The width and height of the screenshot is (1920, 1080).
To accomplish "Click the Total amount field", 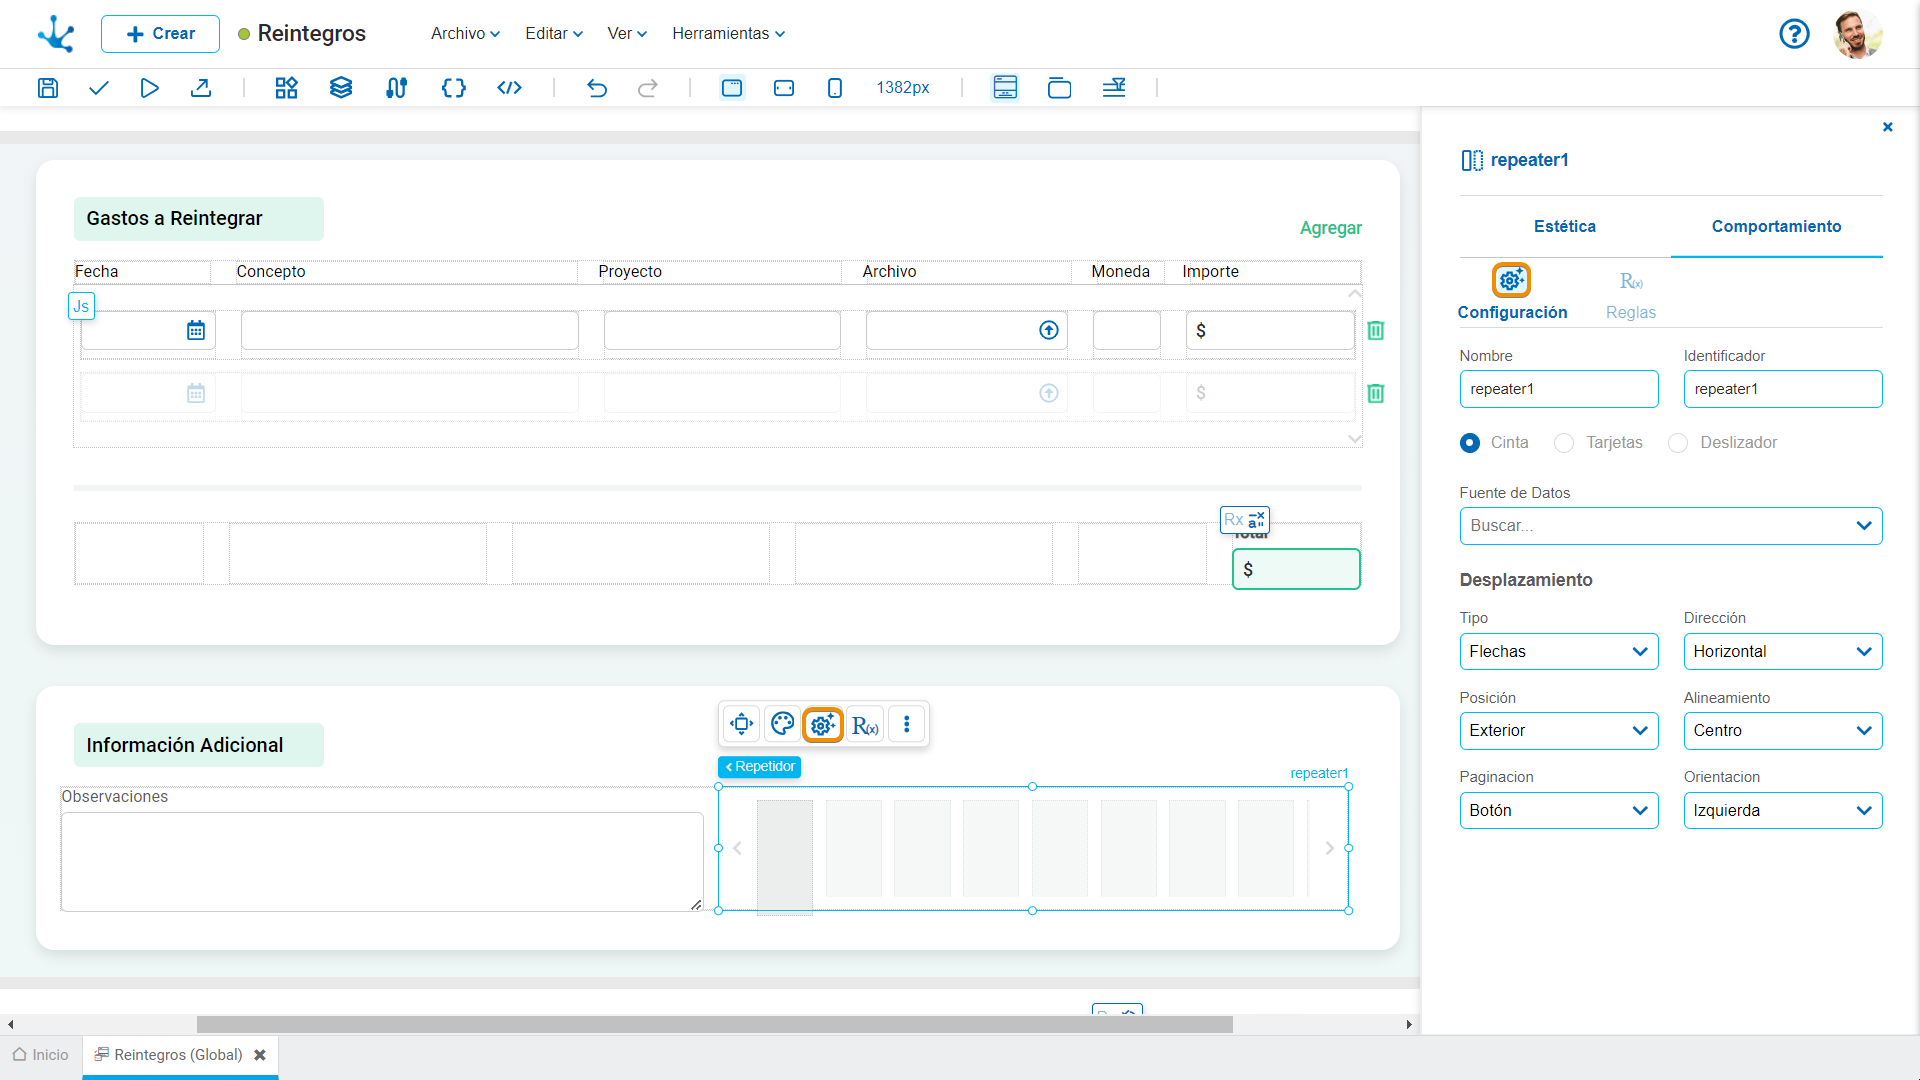I will pos(1296,569).
